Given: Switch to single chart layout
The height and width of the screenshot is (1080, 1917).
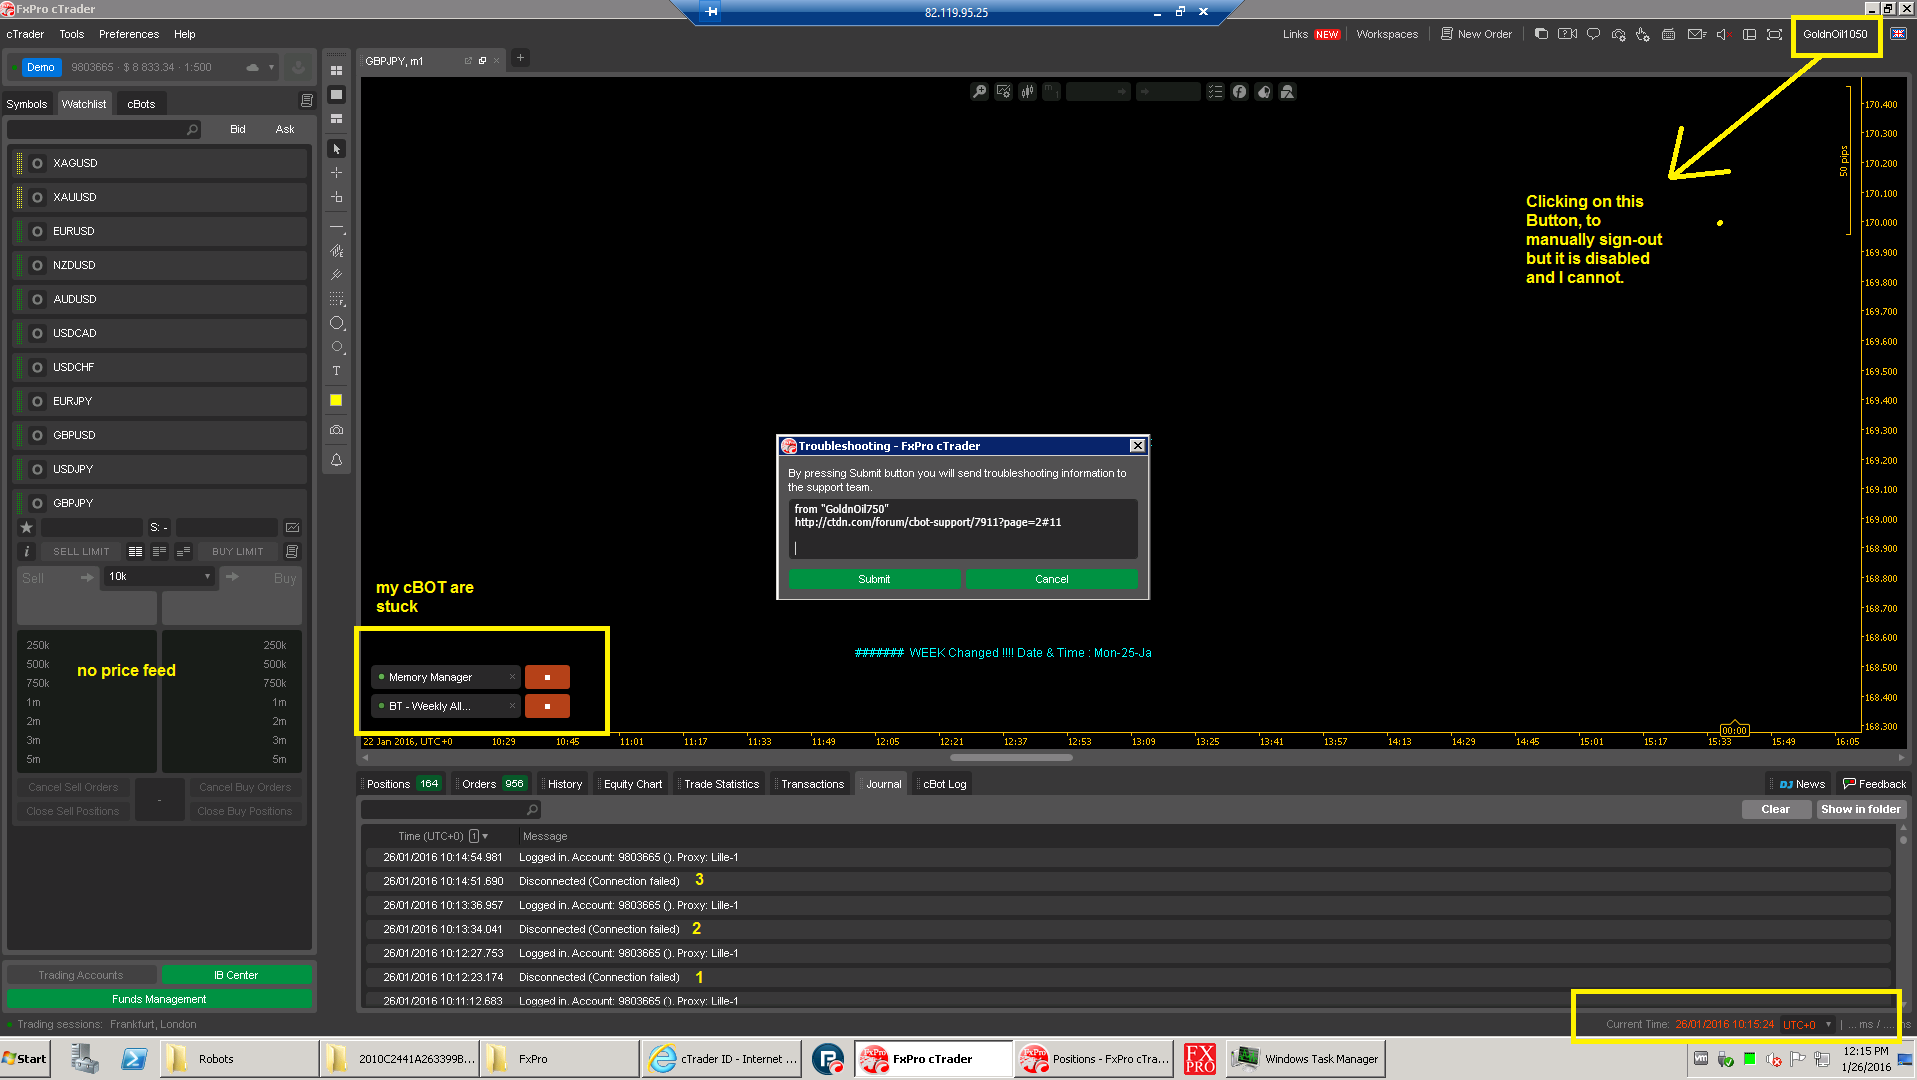Looking at the screenshot, I should tap(336, 95).
